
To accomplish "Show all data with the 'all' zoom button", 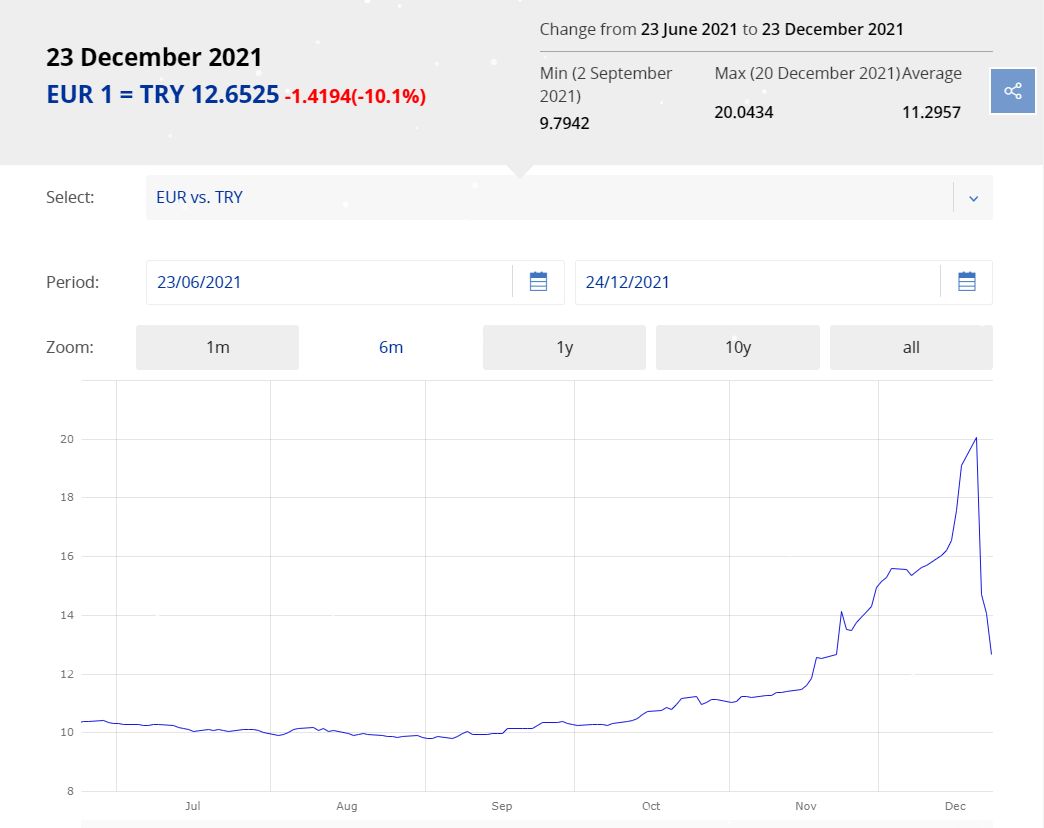I will coord(910,347).
